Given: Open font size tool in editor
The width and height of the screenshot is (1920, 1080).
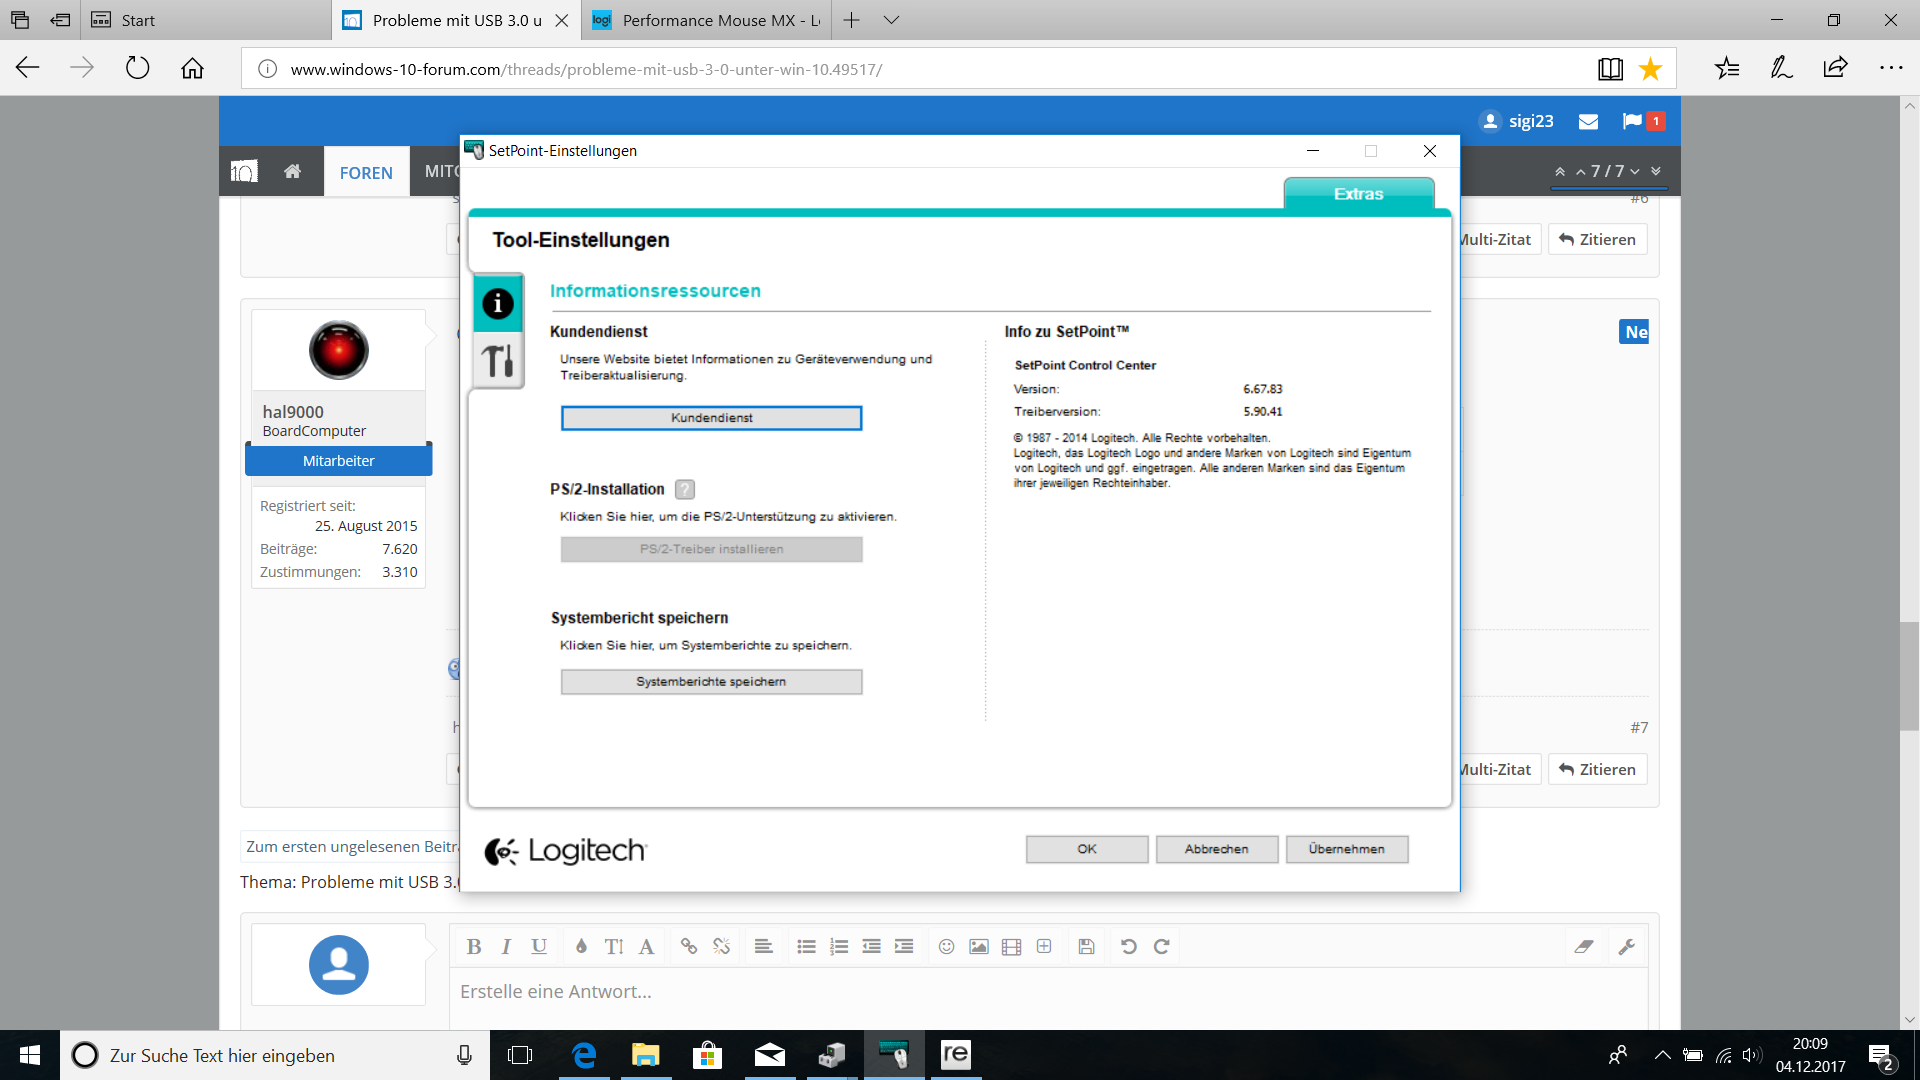Looking at the screenshot, I should click(614, 946).
